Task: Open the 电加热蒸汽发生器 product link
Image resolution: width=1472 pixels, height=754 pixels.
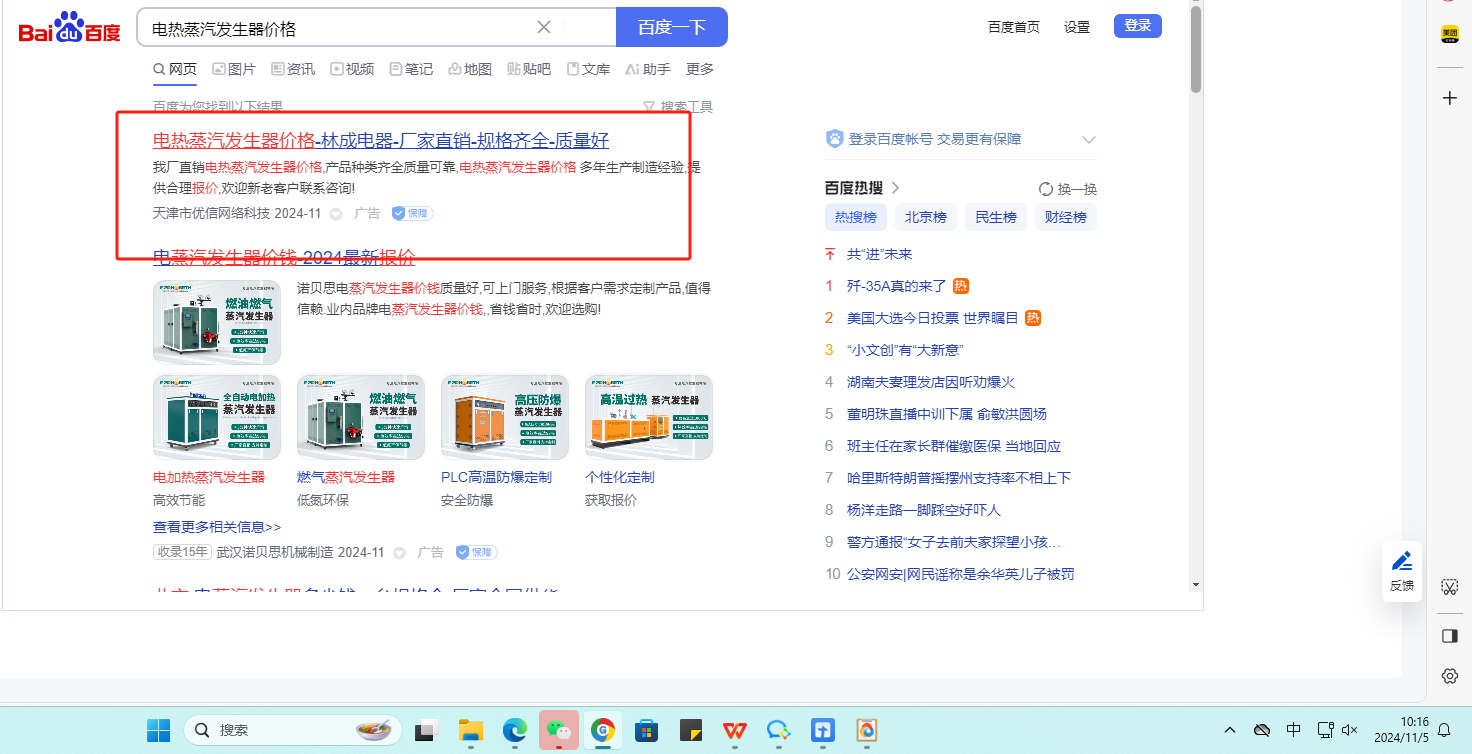Action: [209, 477]
